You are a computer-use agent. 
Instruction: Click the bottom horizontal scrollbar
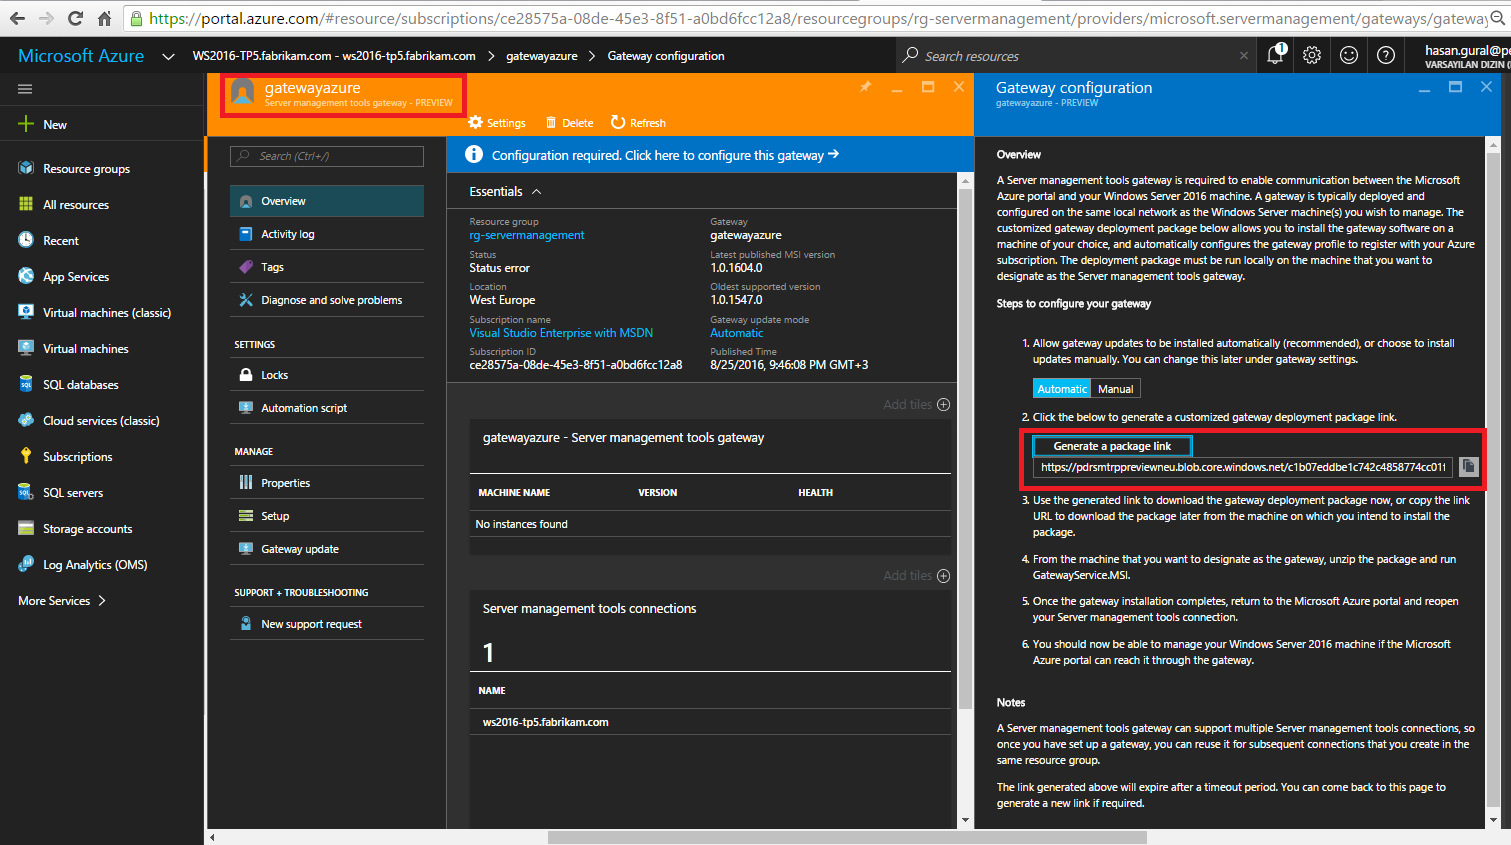pyautogui.click(x=847, y=837)
